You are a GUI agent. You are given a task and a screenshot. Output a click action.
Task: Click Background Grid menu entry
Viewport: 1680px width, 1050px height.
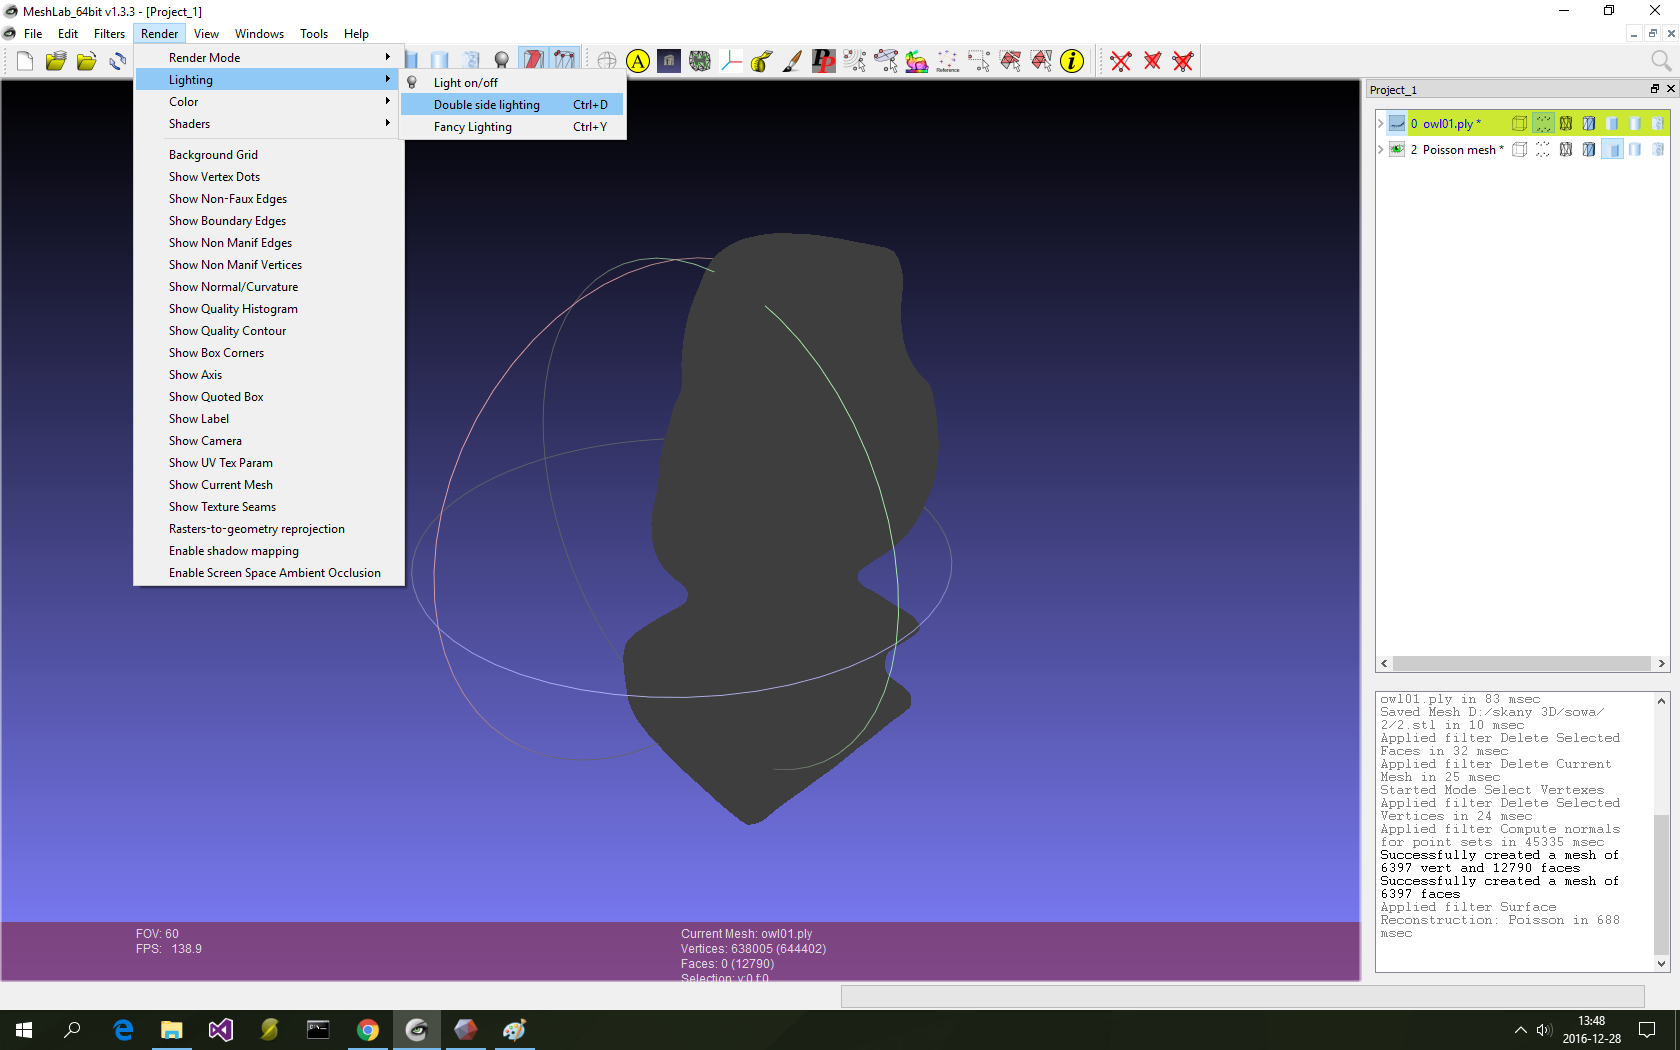tap(269, 155)
